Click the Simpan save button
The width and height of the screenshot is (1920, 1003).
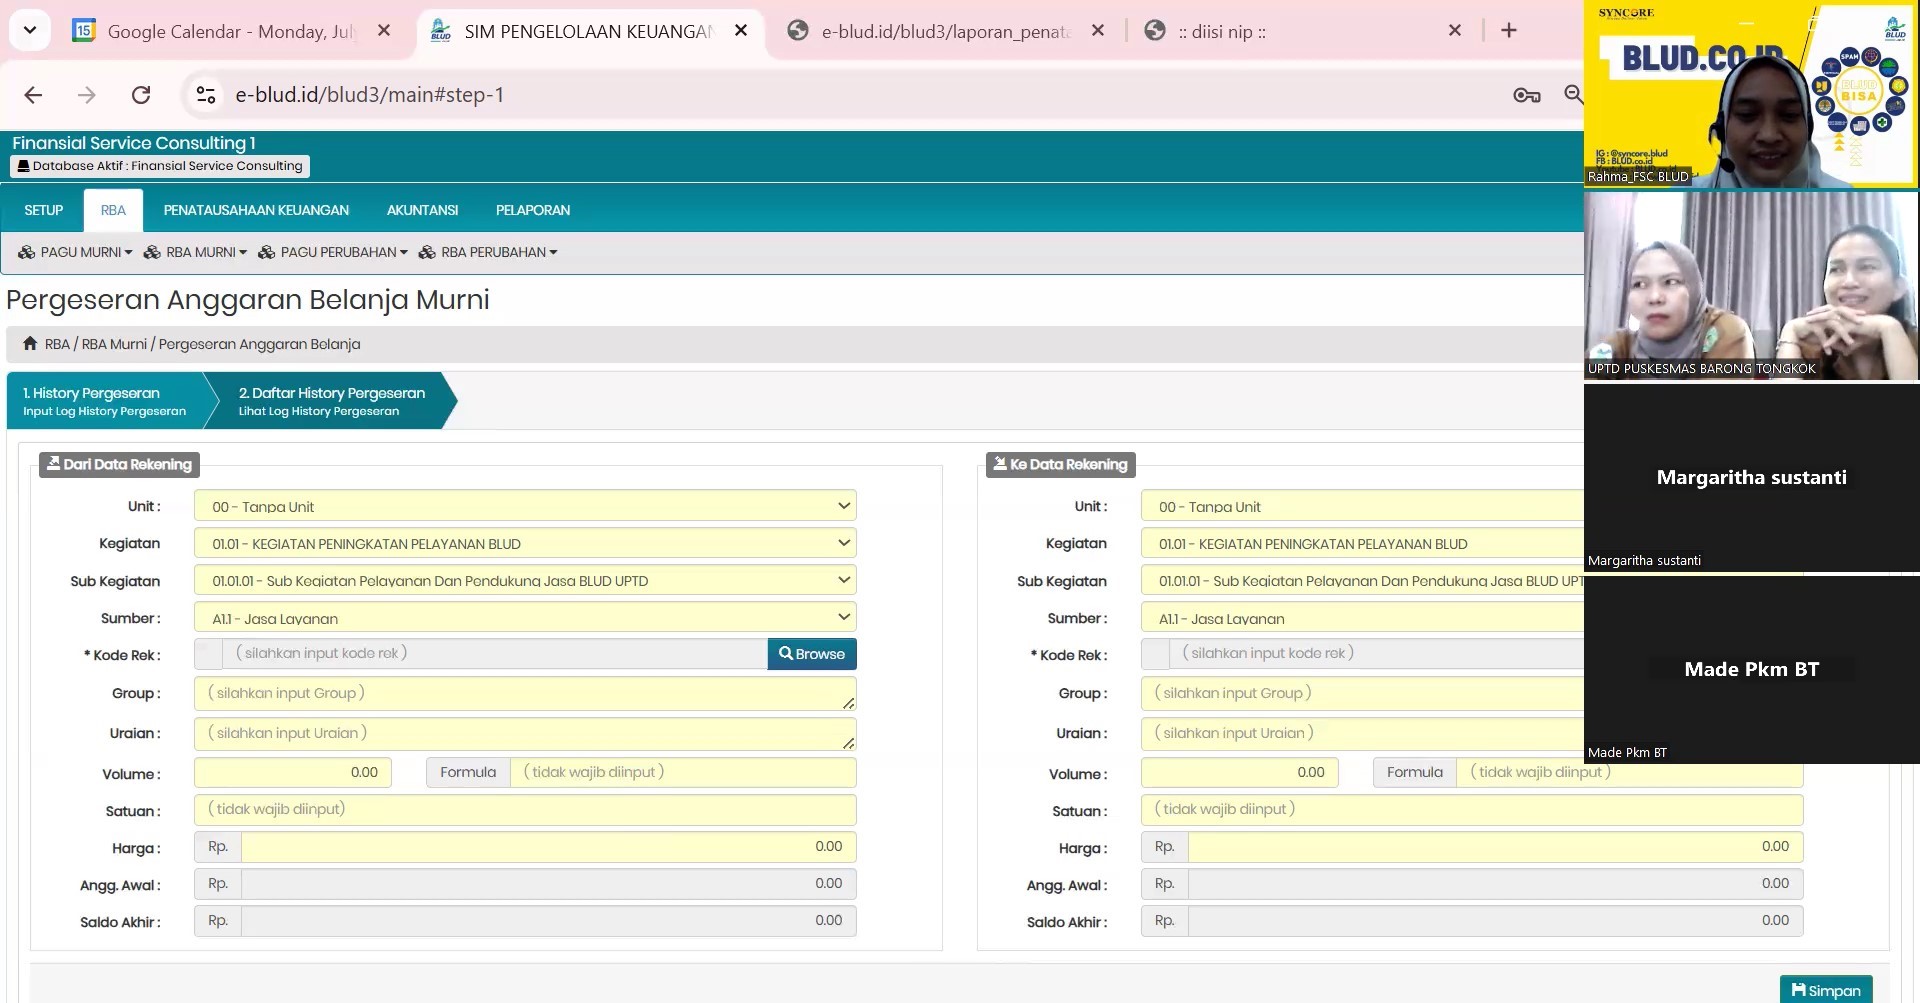point(1826,990)
